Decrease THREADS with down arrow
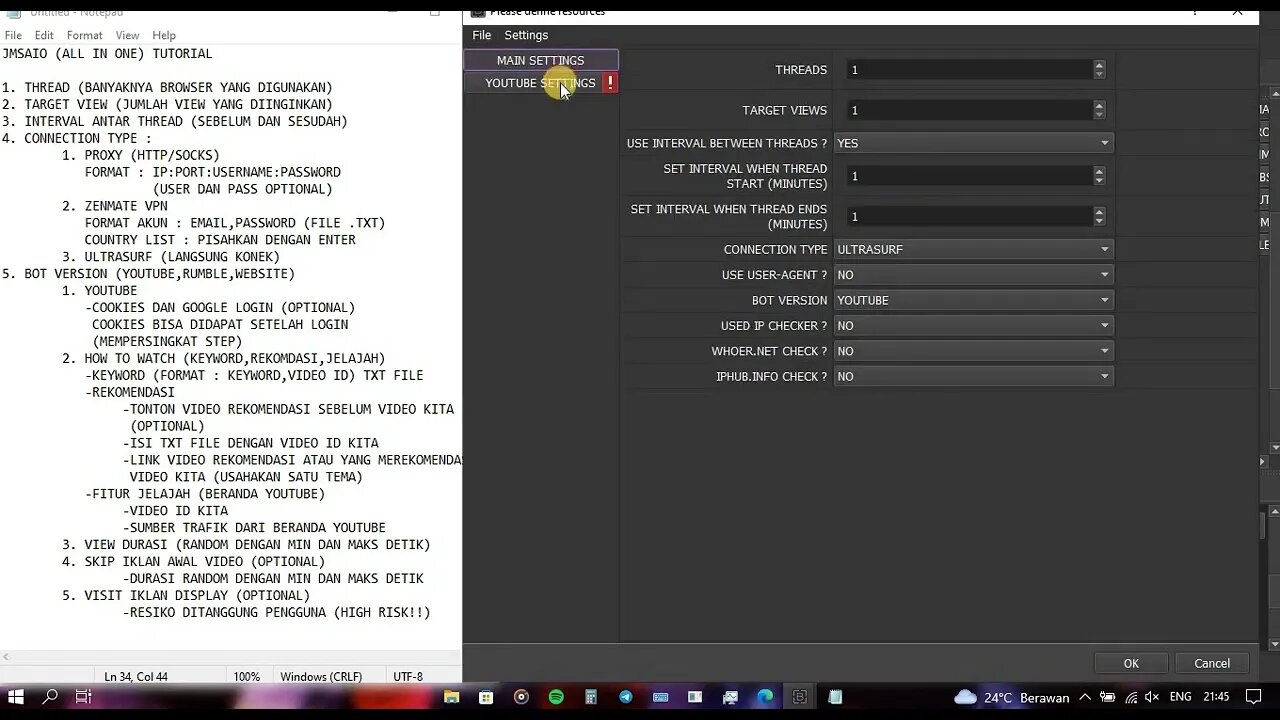The image size is (1280, 720). point(1099,75)
